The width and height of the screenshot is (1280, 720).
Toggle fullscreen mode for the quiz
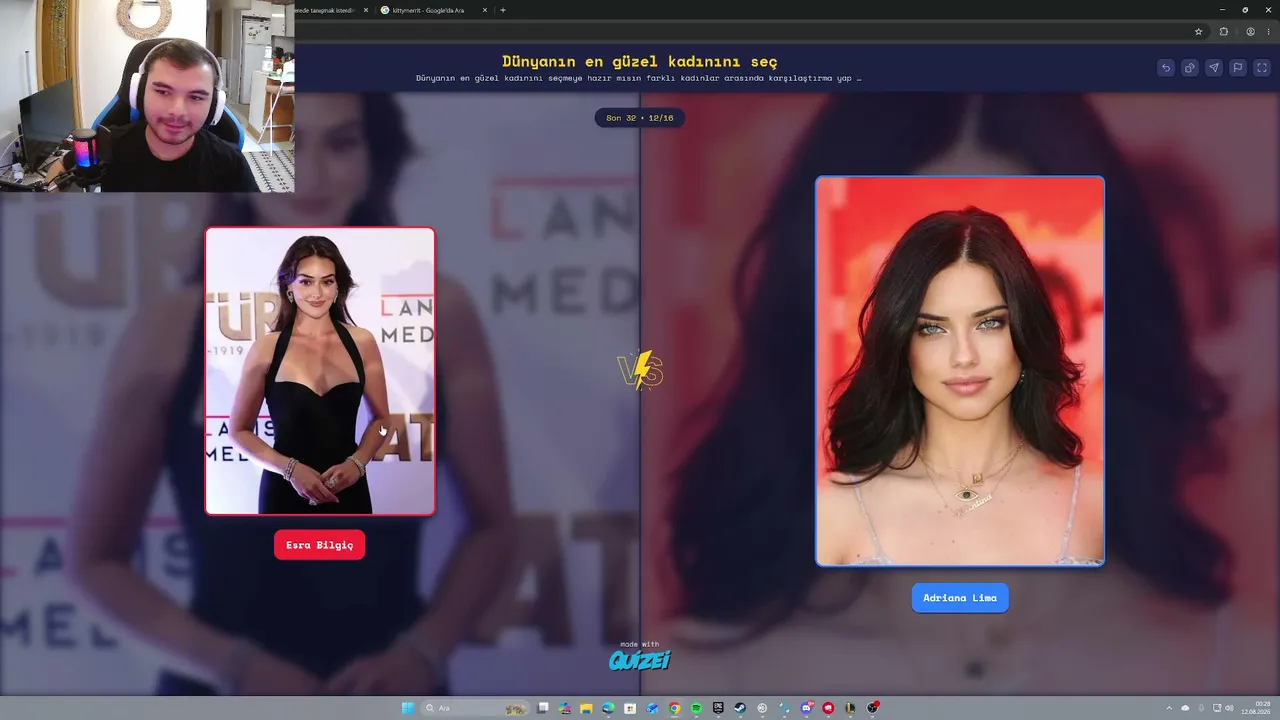(x=1262, y=68)
